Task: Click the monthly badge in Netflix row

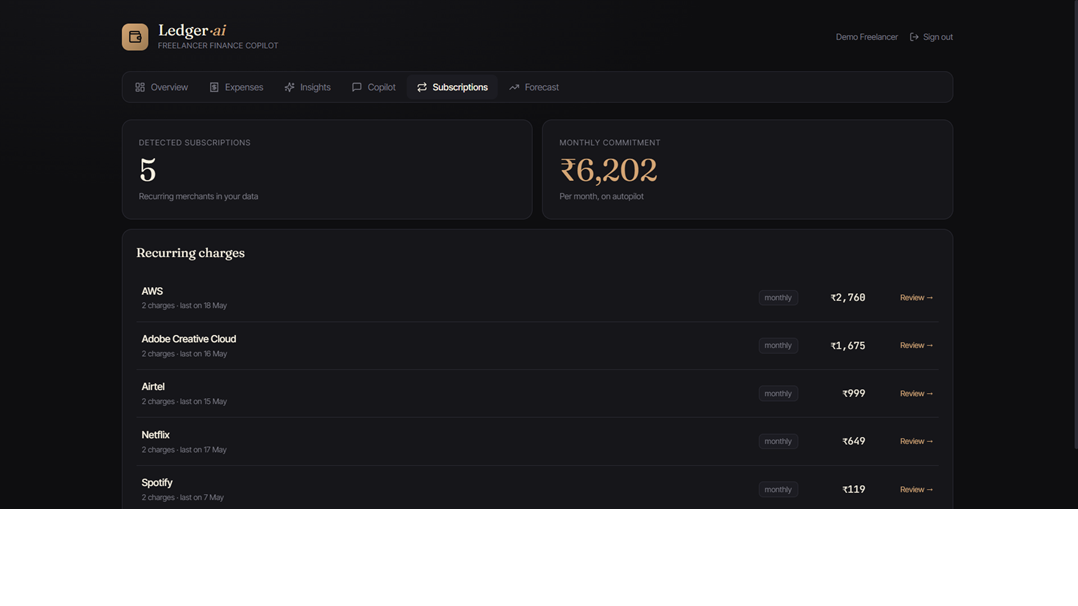Action: pos(778,441)
